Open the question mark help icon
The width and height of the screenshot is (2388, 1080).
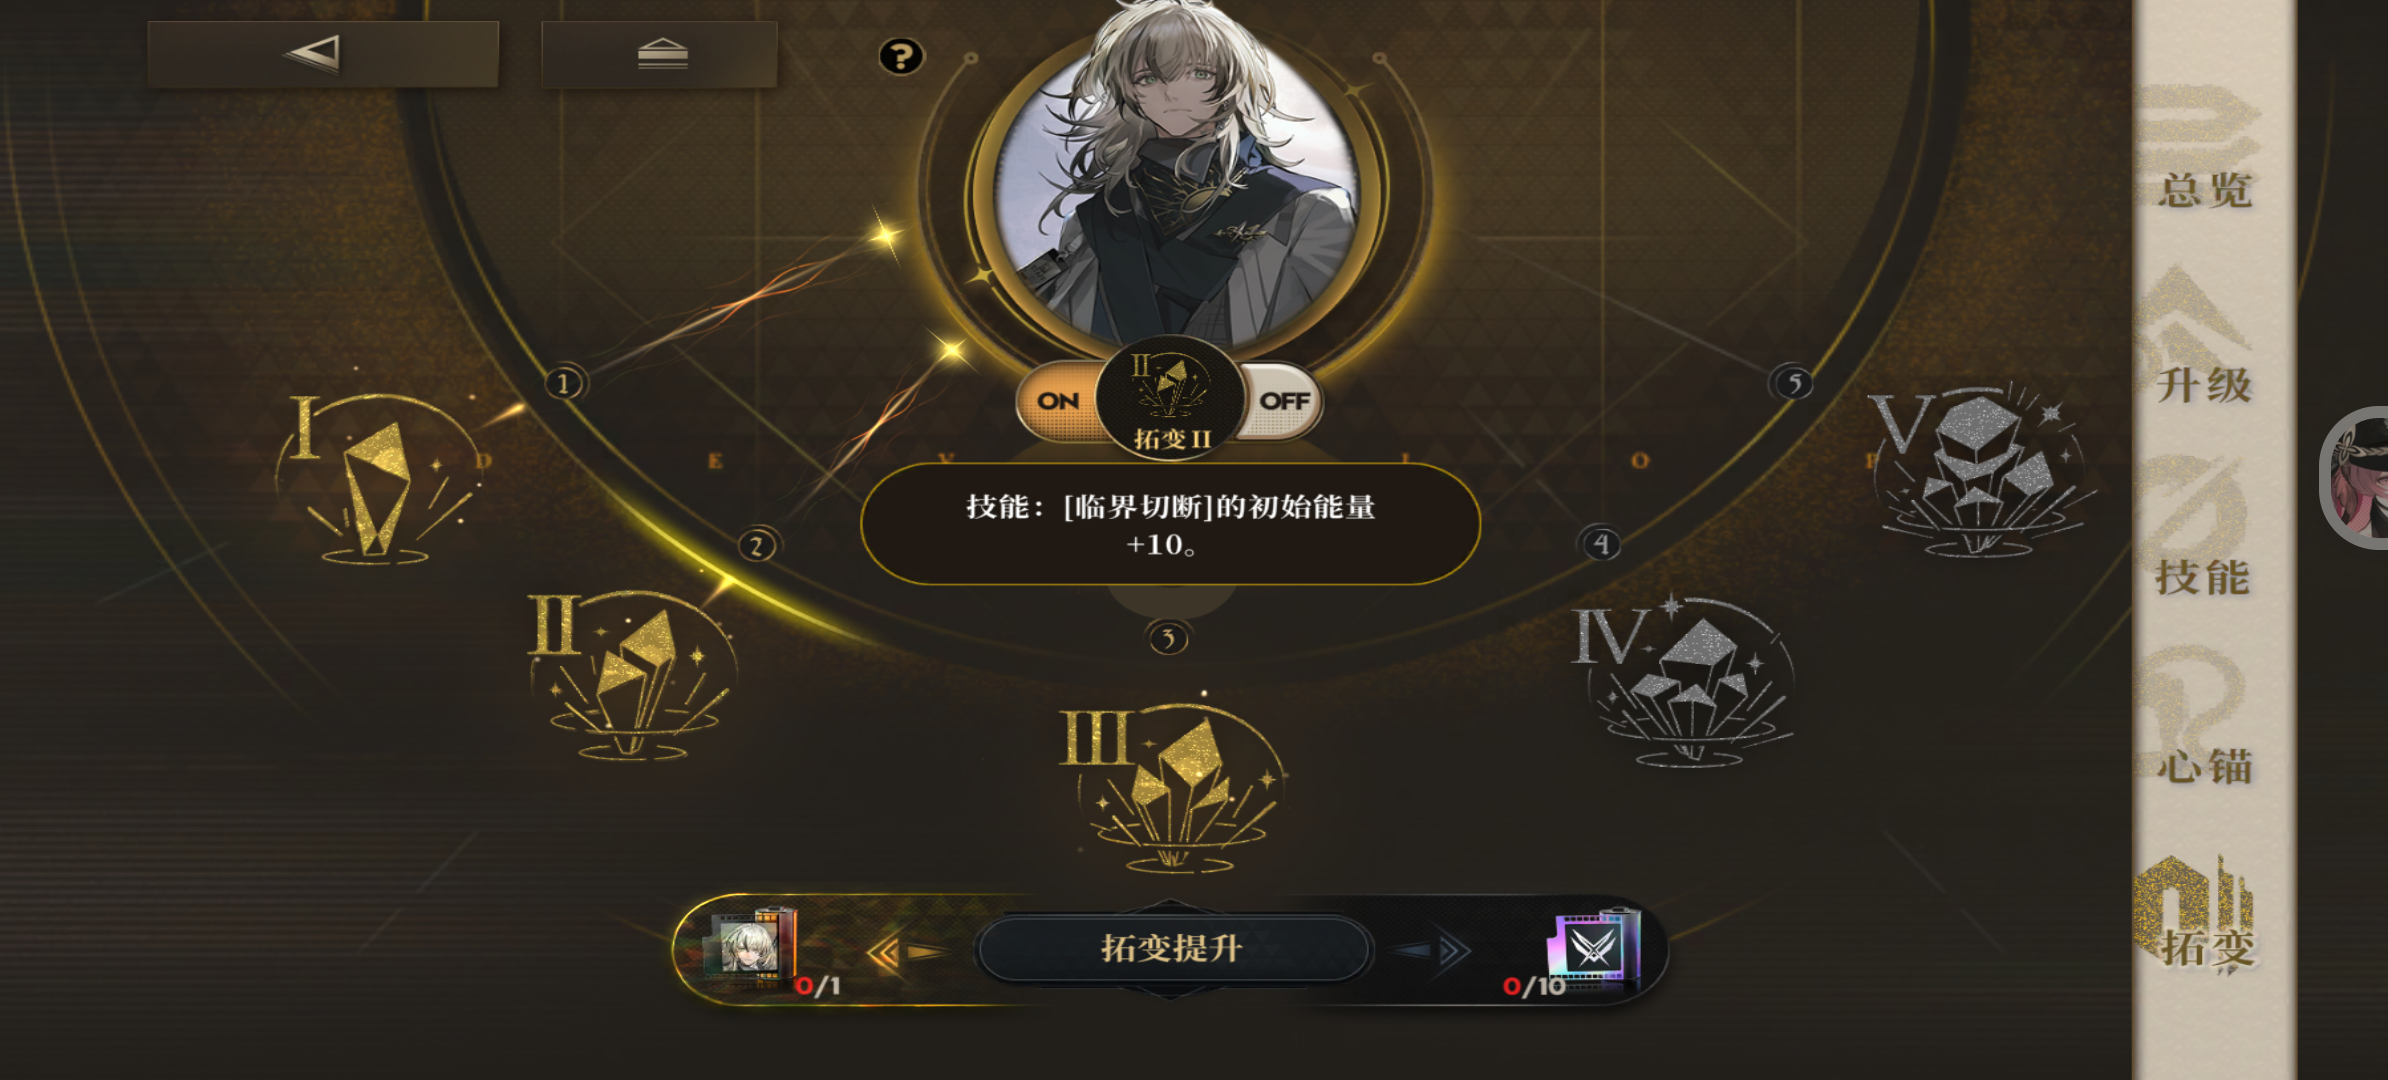[901, 57]
